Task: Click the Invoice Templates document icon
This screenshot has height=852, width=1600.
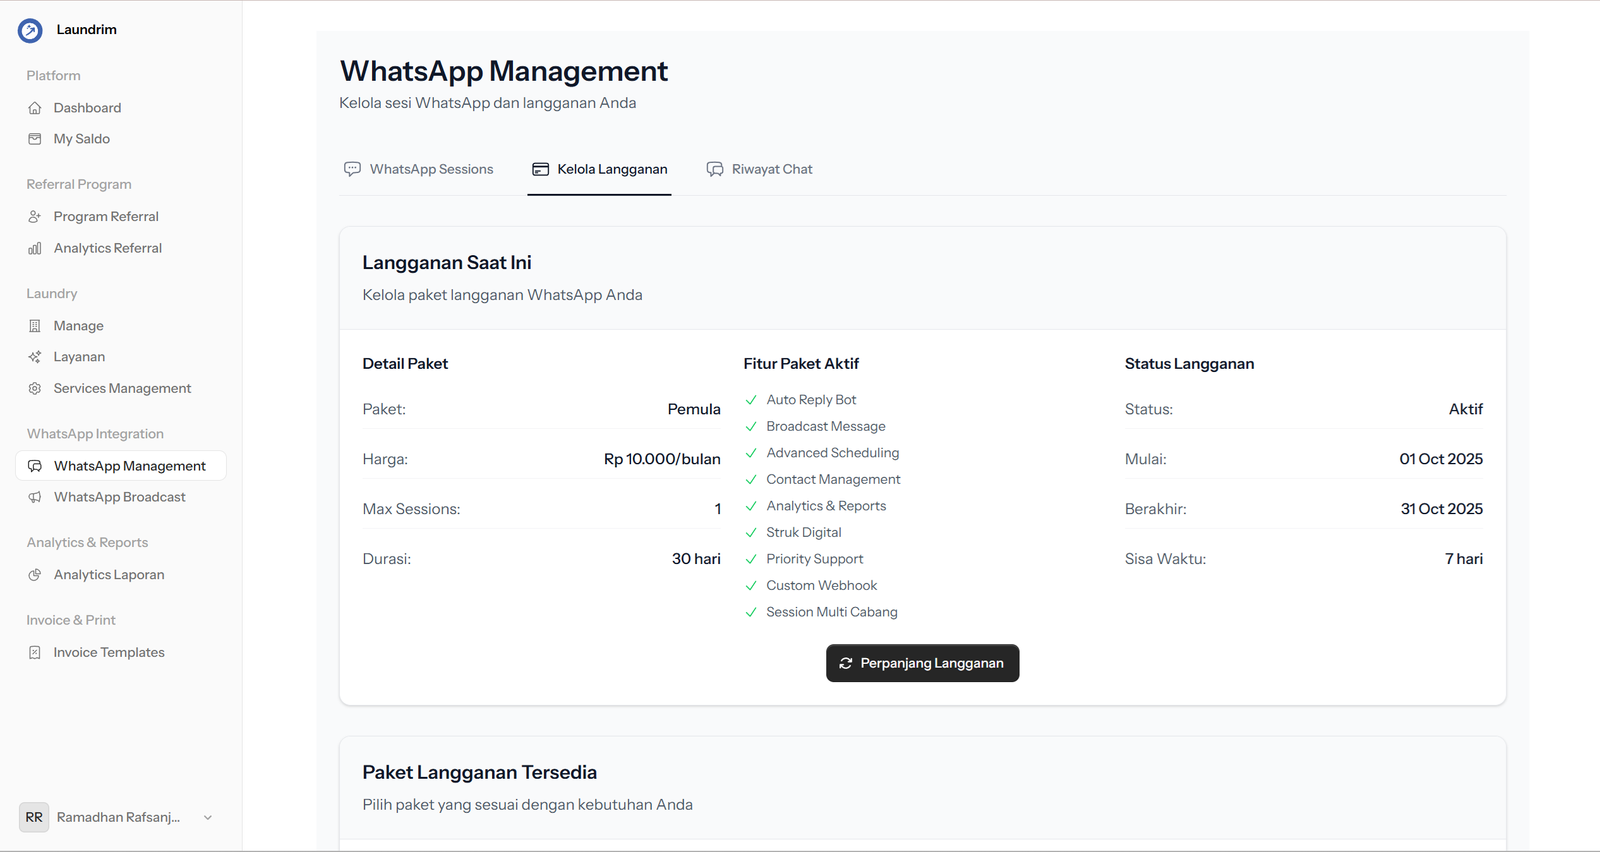Action: click(x=35, y=652)
